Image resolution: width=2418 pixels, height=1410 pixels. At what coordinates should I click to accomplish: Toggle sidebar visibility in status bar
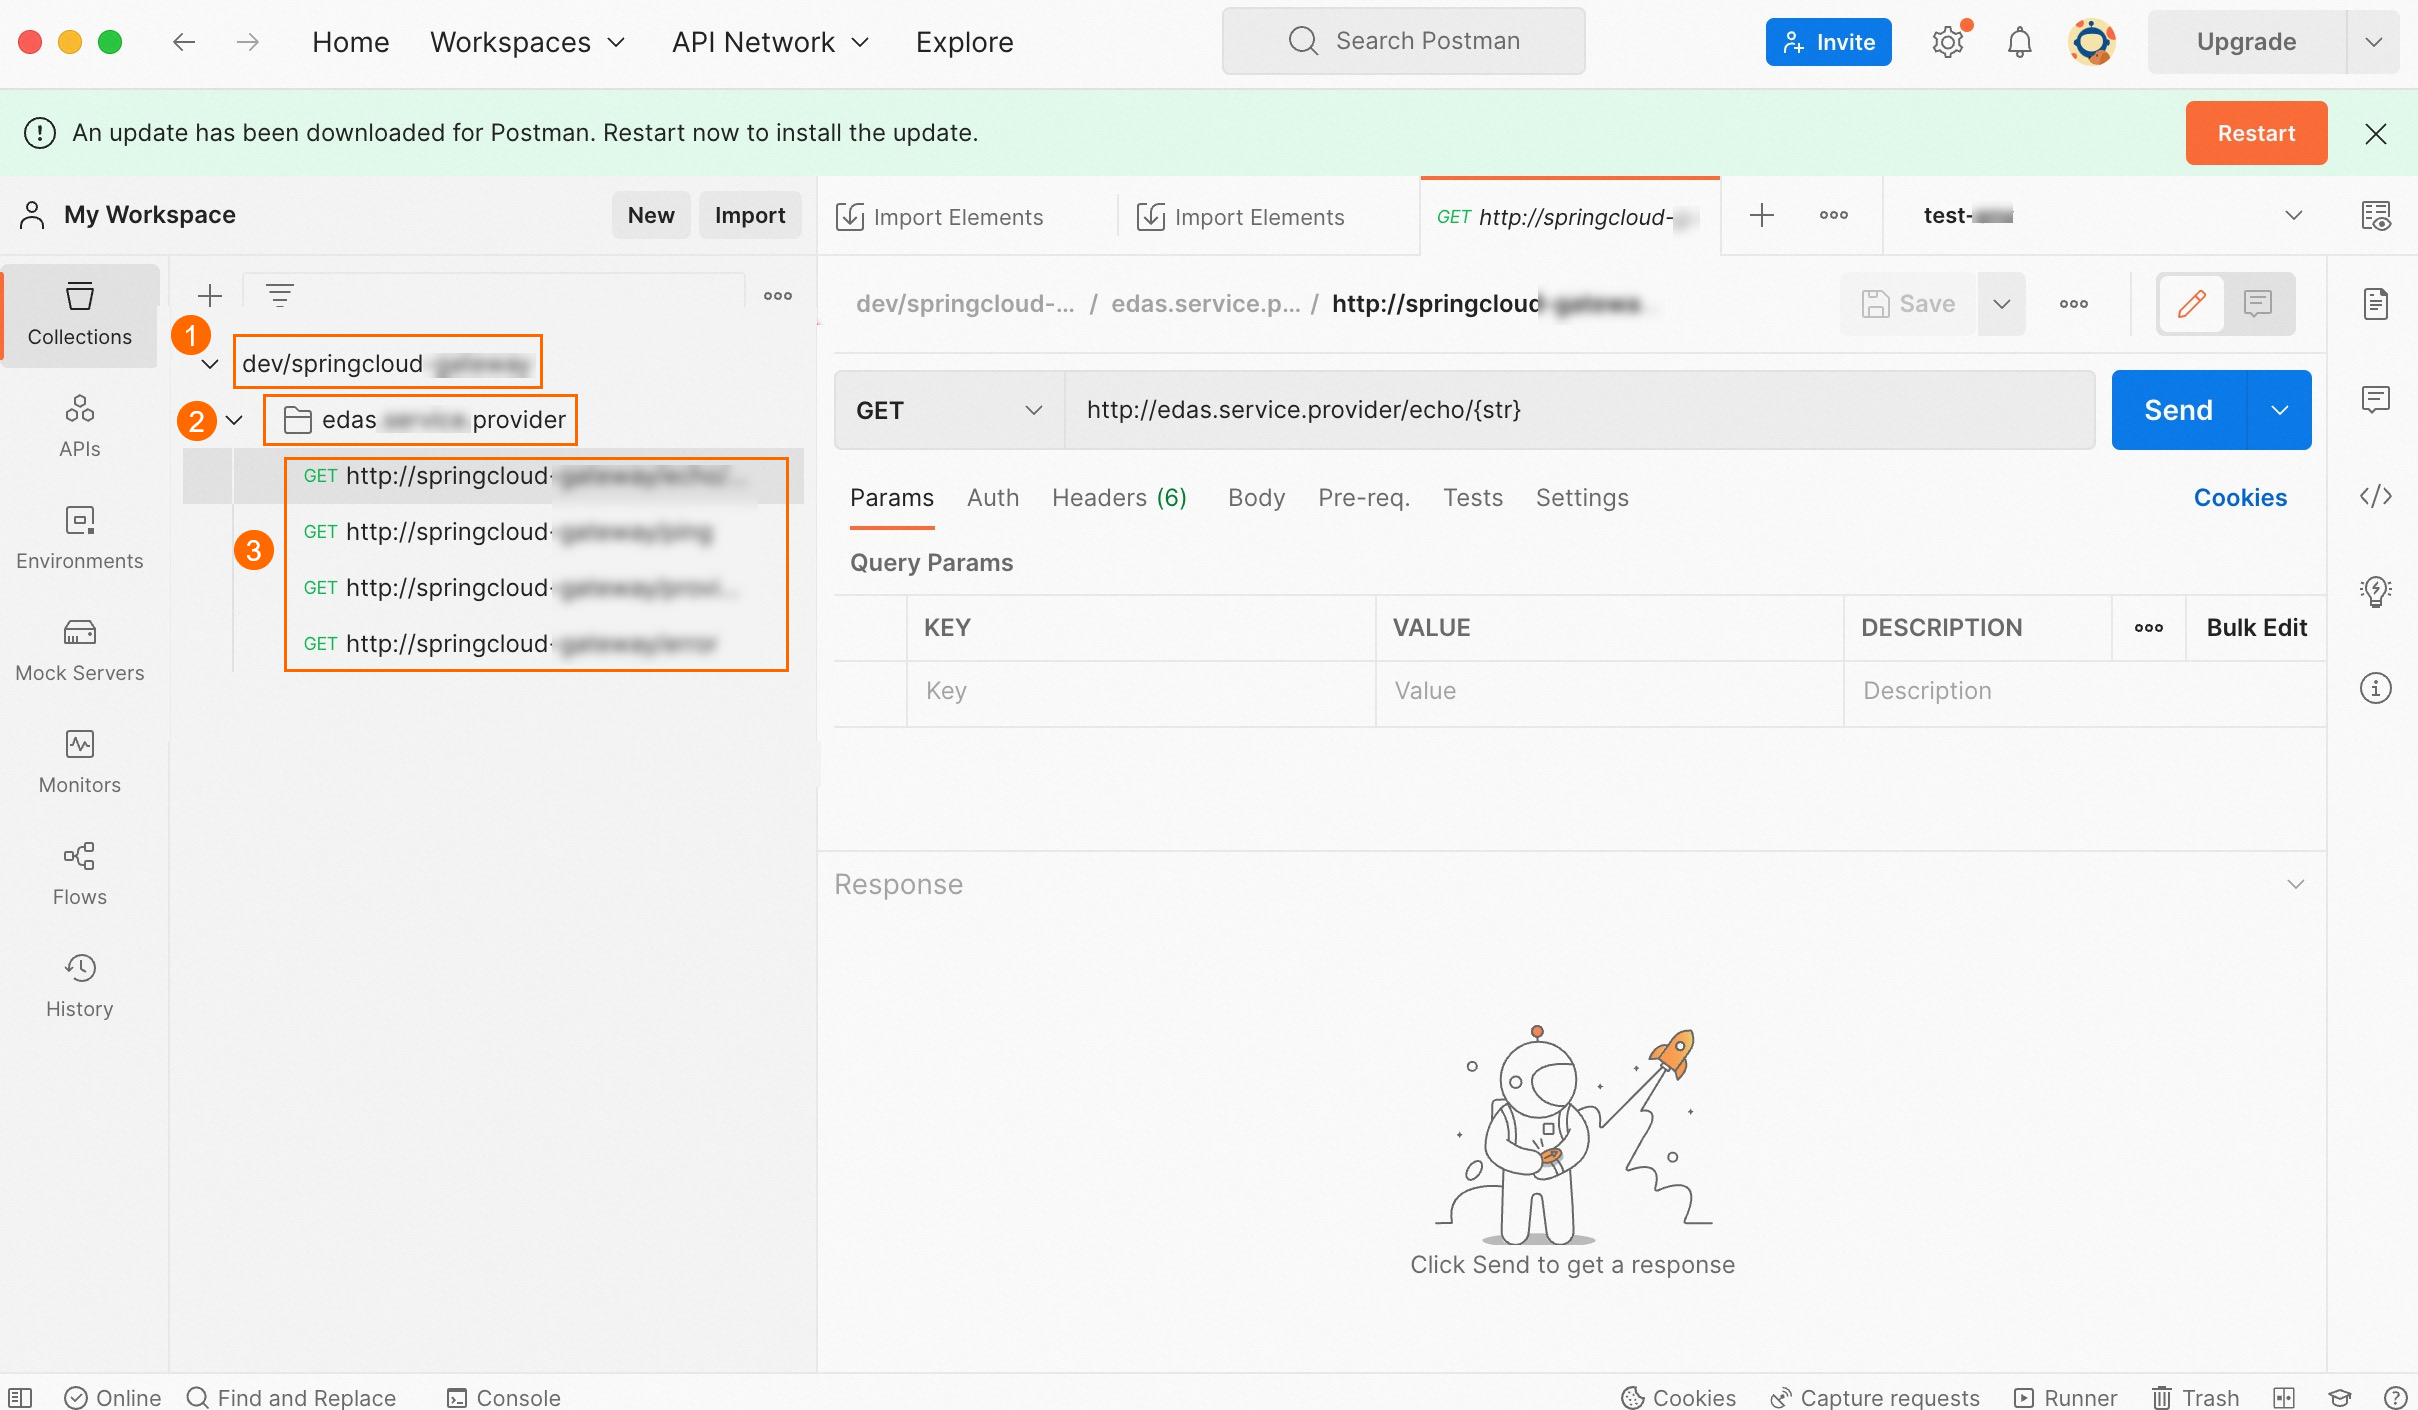point(21,1397)
